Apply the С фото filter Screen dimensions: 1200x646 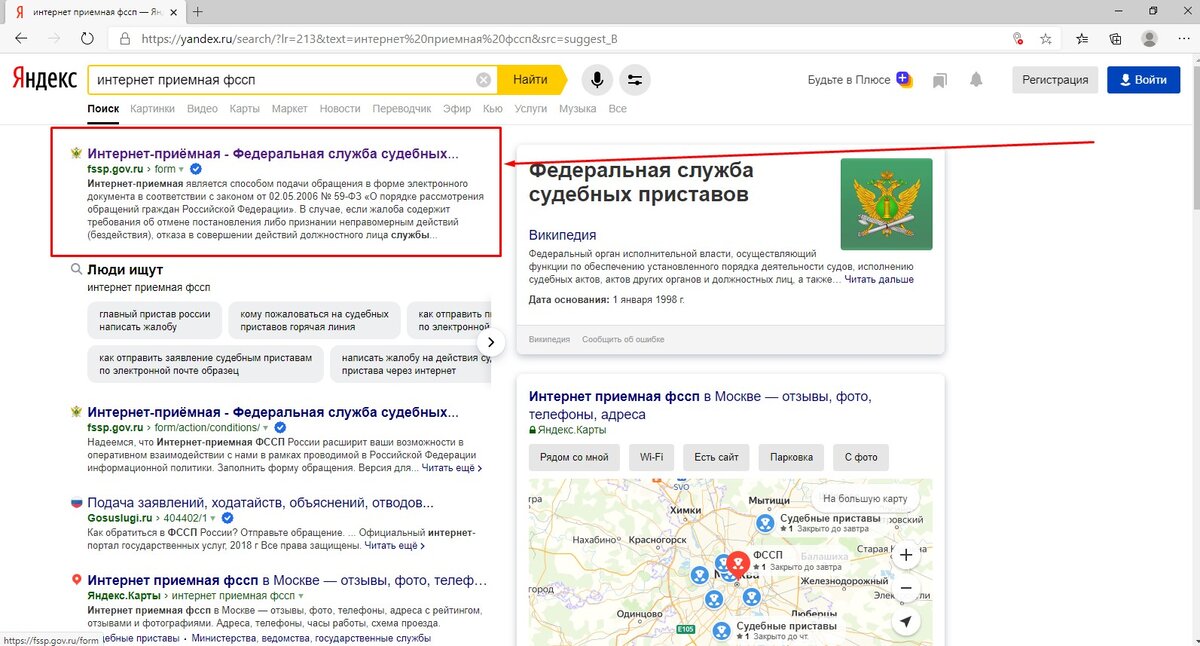[x=860, y=457]
